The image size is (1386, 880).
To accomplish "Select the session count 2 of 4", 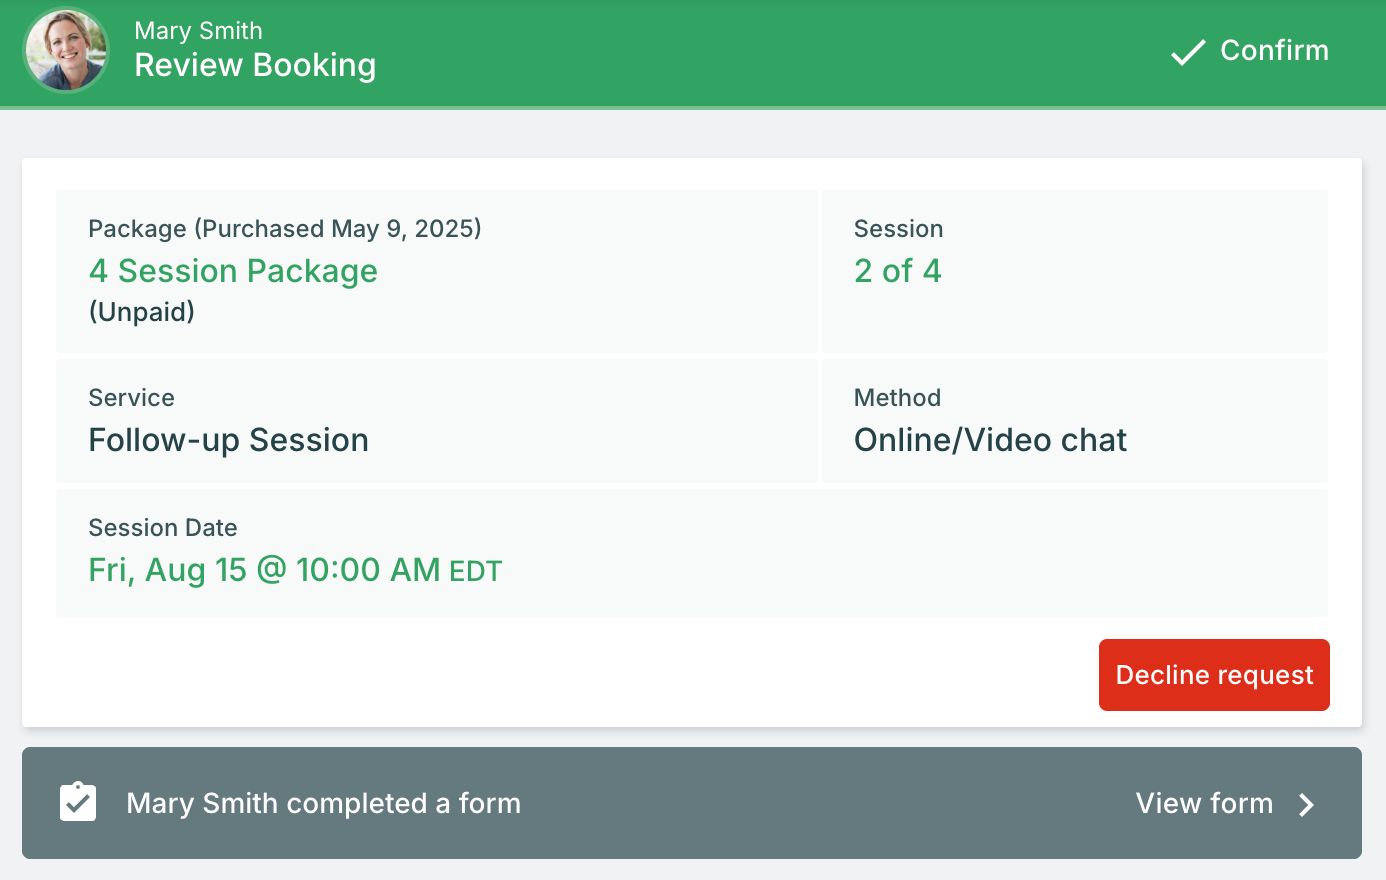I will pyautogui.click(x=897, y=271).
